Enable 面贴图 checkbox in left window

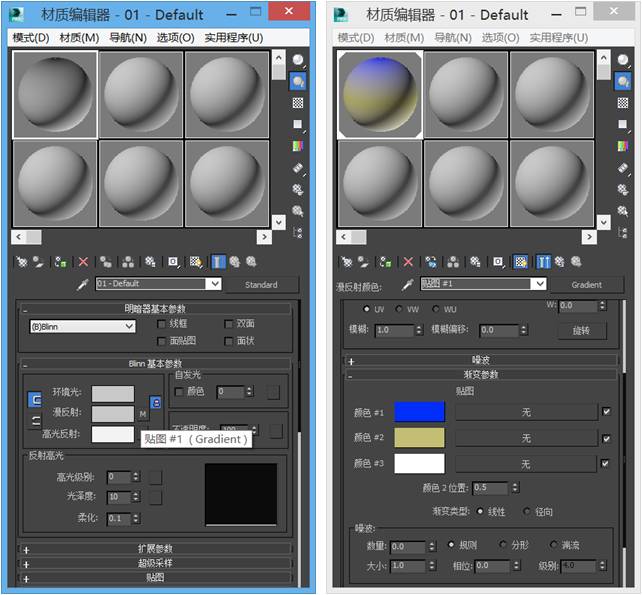(x=162, y=341)
